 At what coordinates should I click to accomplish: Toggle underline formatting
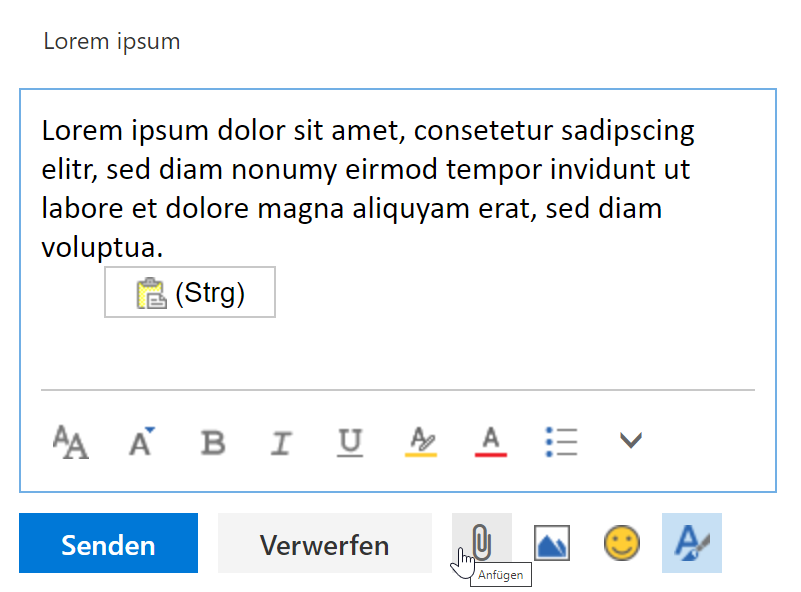pos(350,442)
